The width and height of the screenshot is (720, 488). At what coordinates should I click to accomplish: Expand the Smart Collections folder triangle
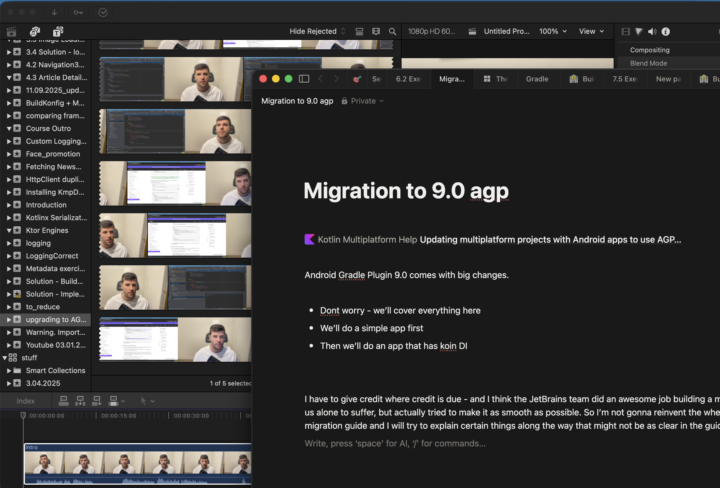tap(9, 370)
